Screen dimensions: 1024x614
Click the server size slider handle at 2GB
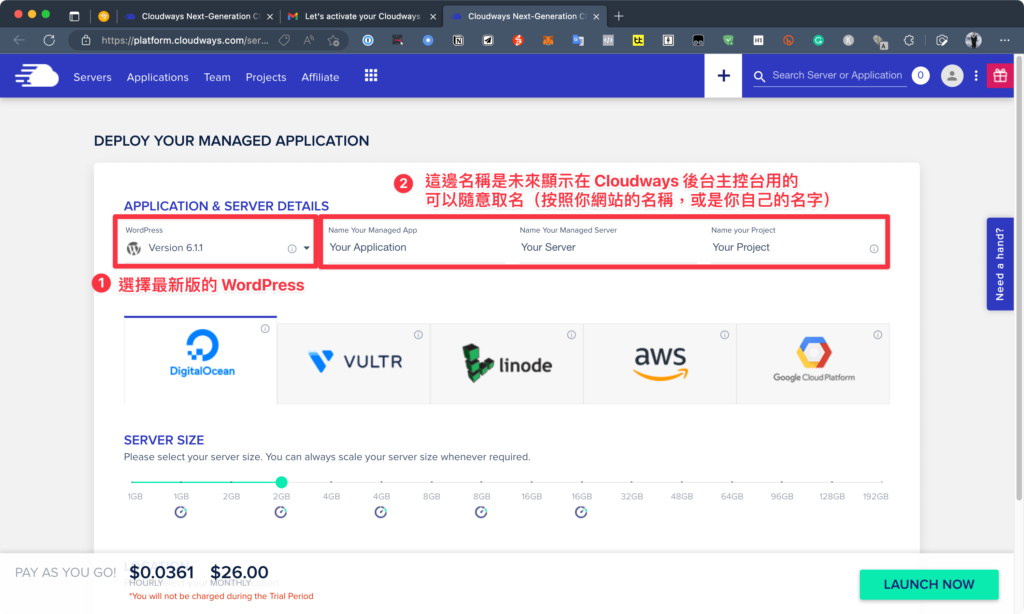pos(281,482)
